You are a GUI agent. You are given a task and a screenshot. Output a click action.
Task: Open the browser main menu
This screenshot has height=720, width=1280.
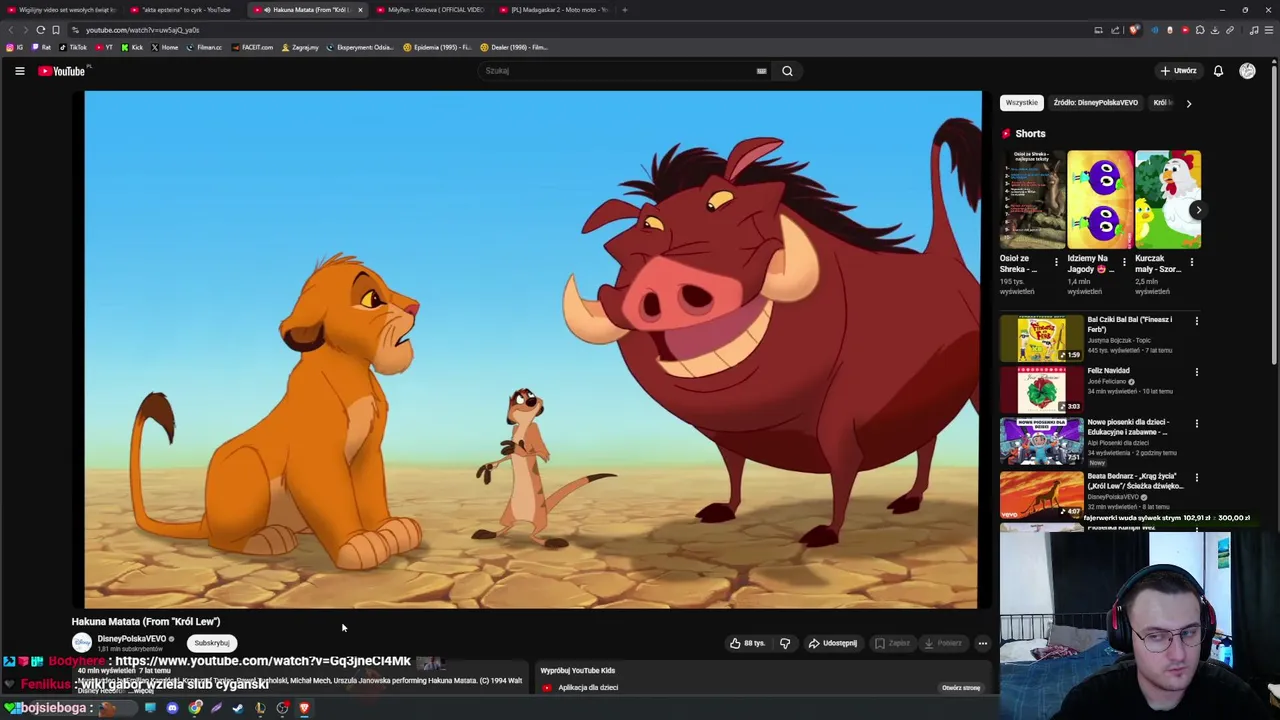(1269, 30)
